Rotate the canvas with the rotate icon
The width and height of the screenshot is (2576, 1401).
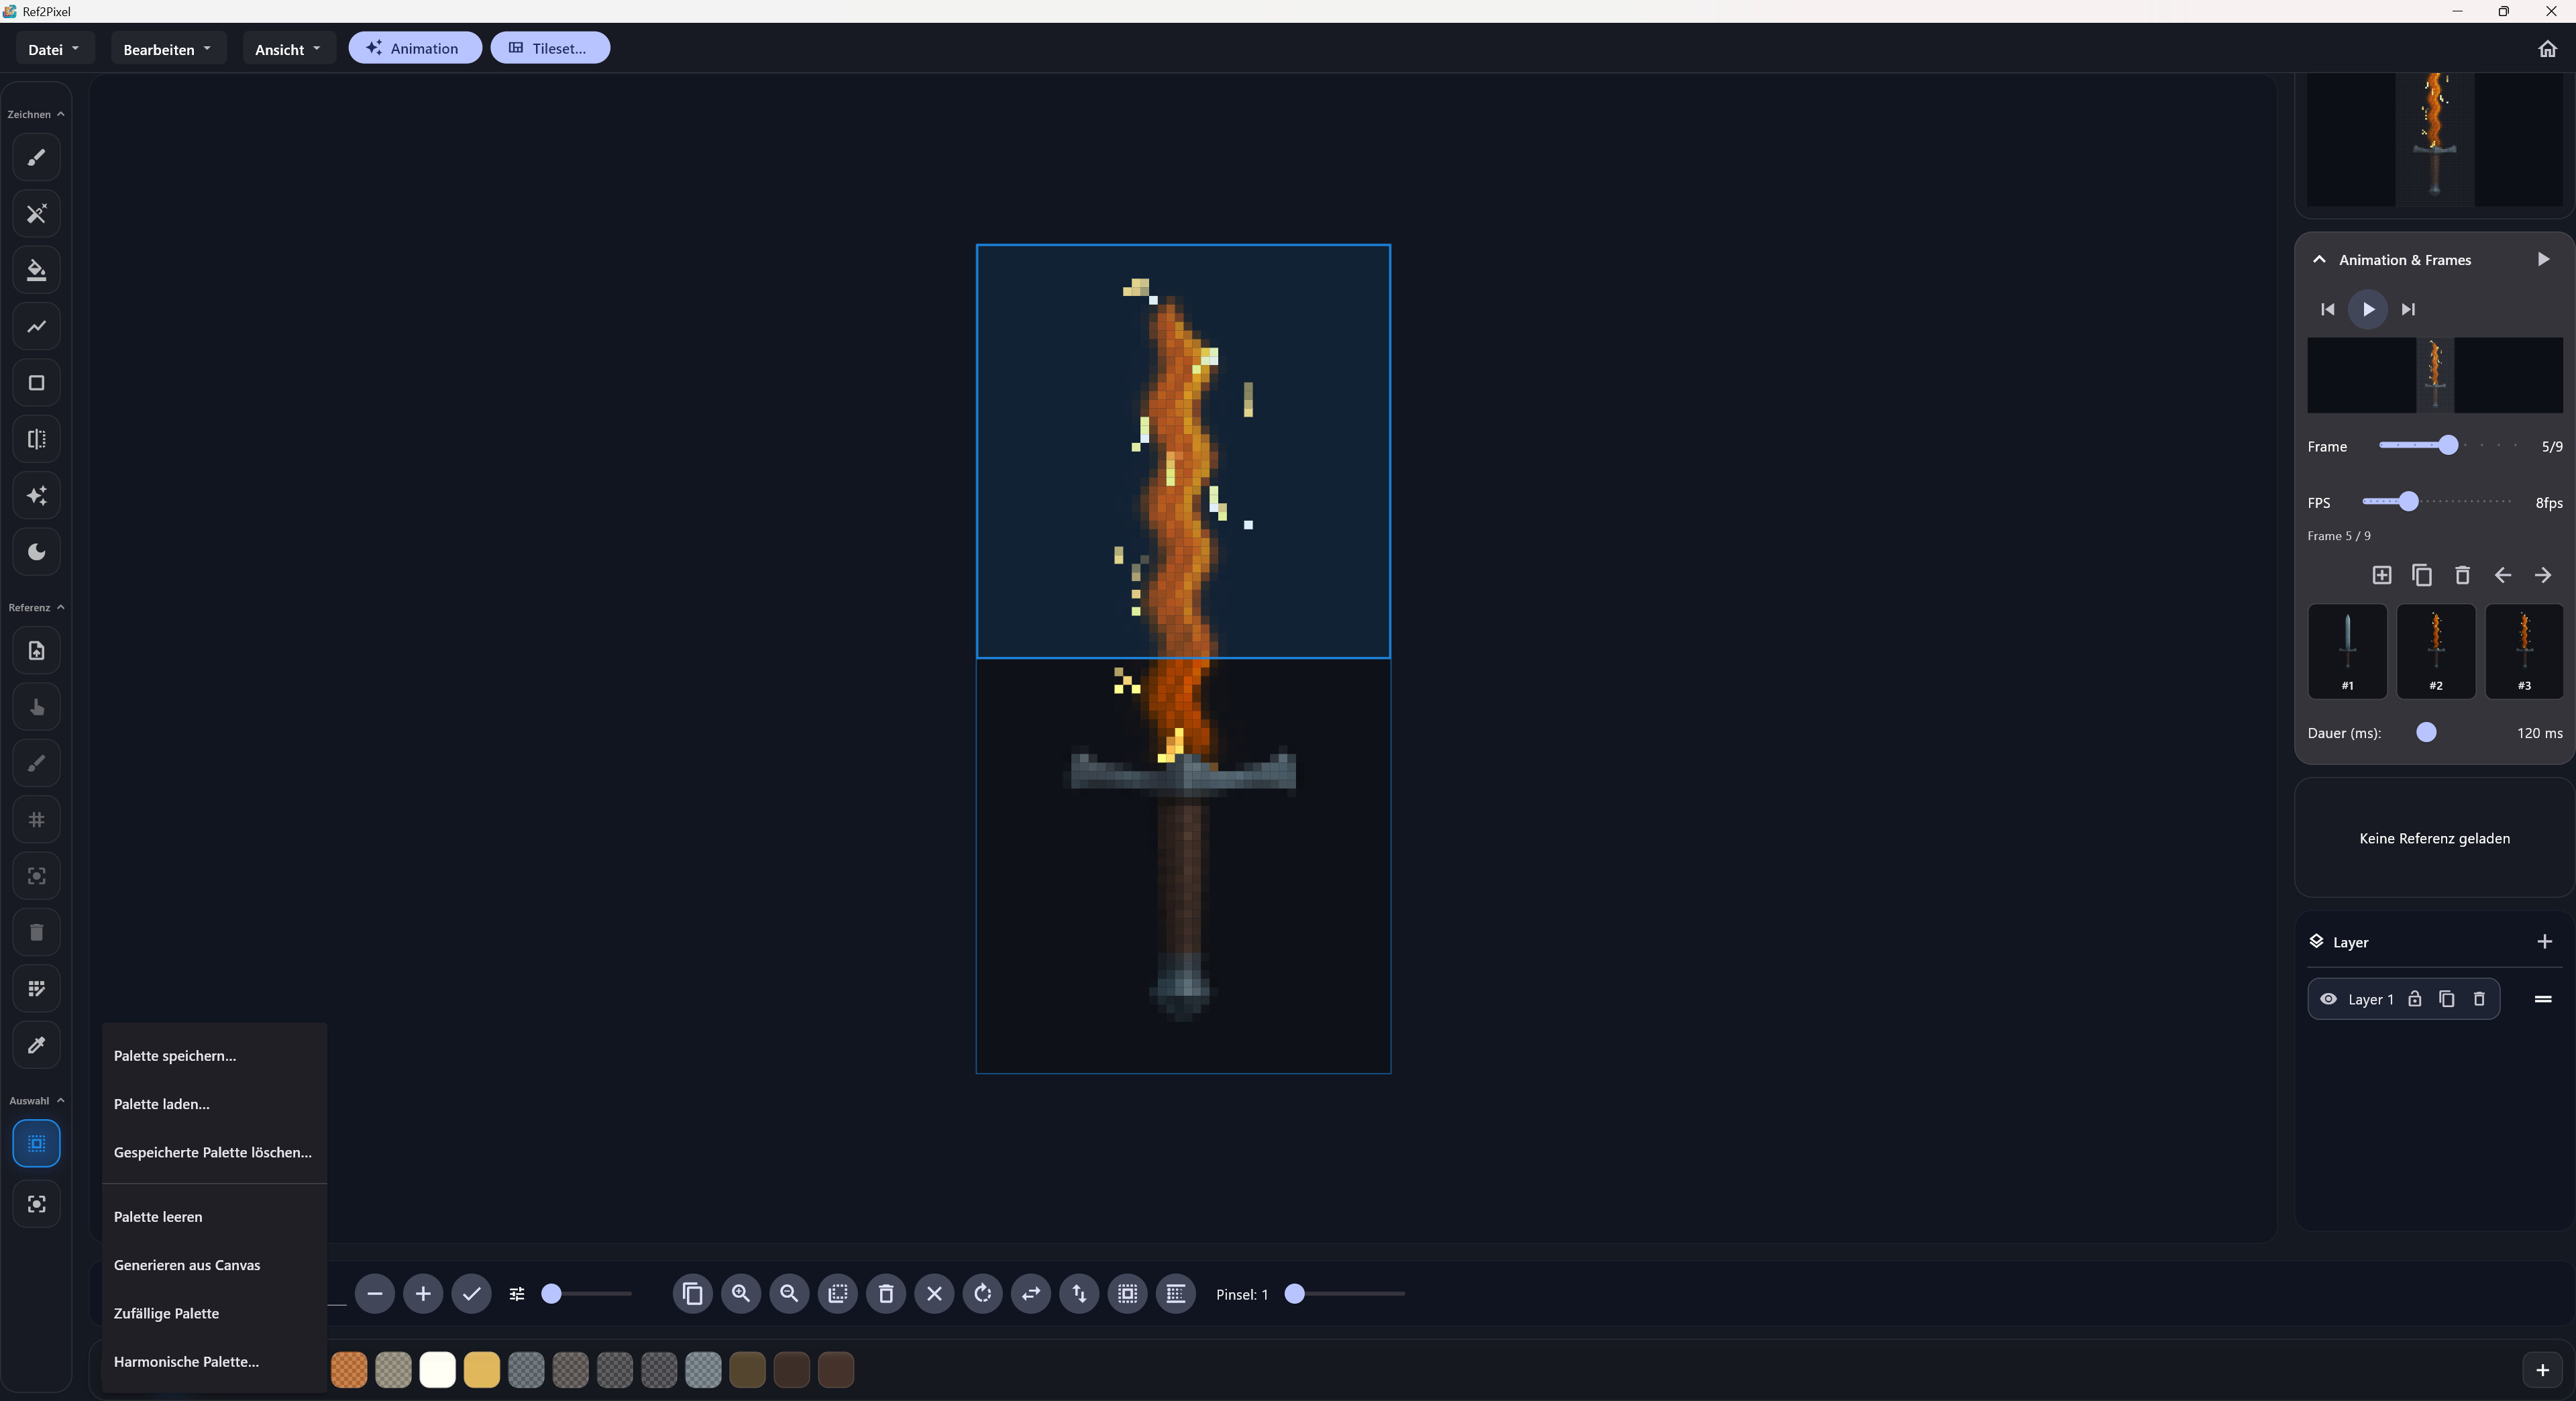pos(982,1293)
